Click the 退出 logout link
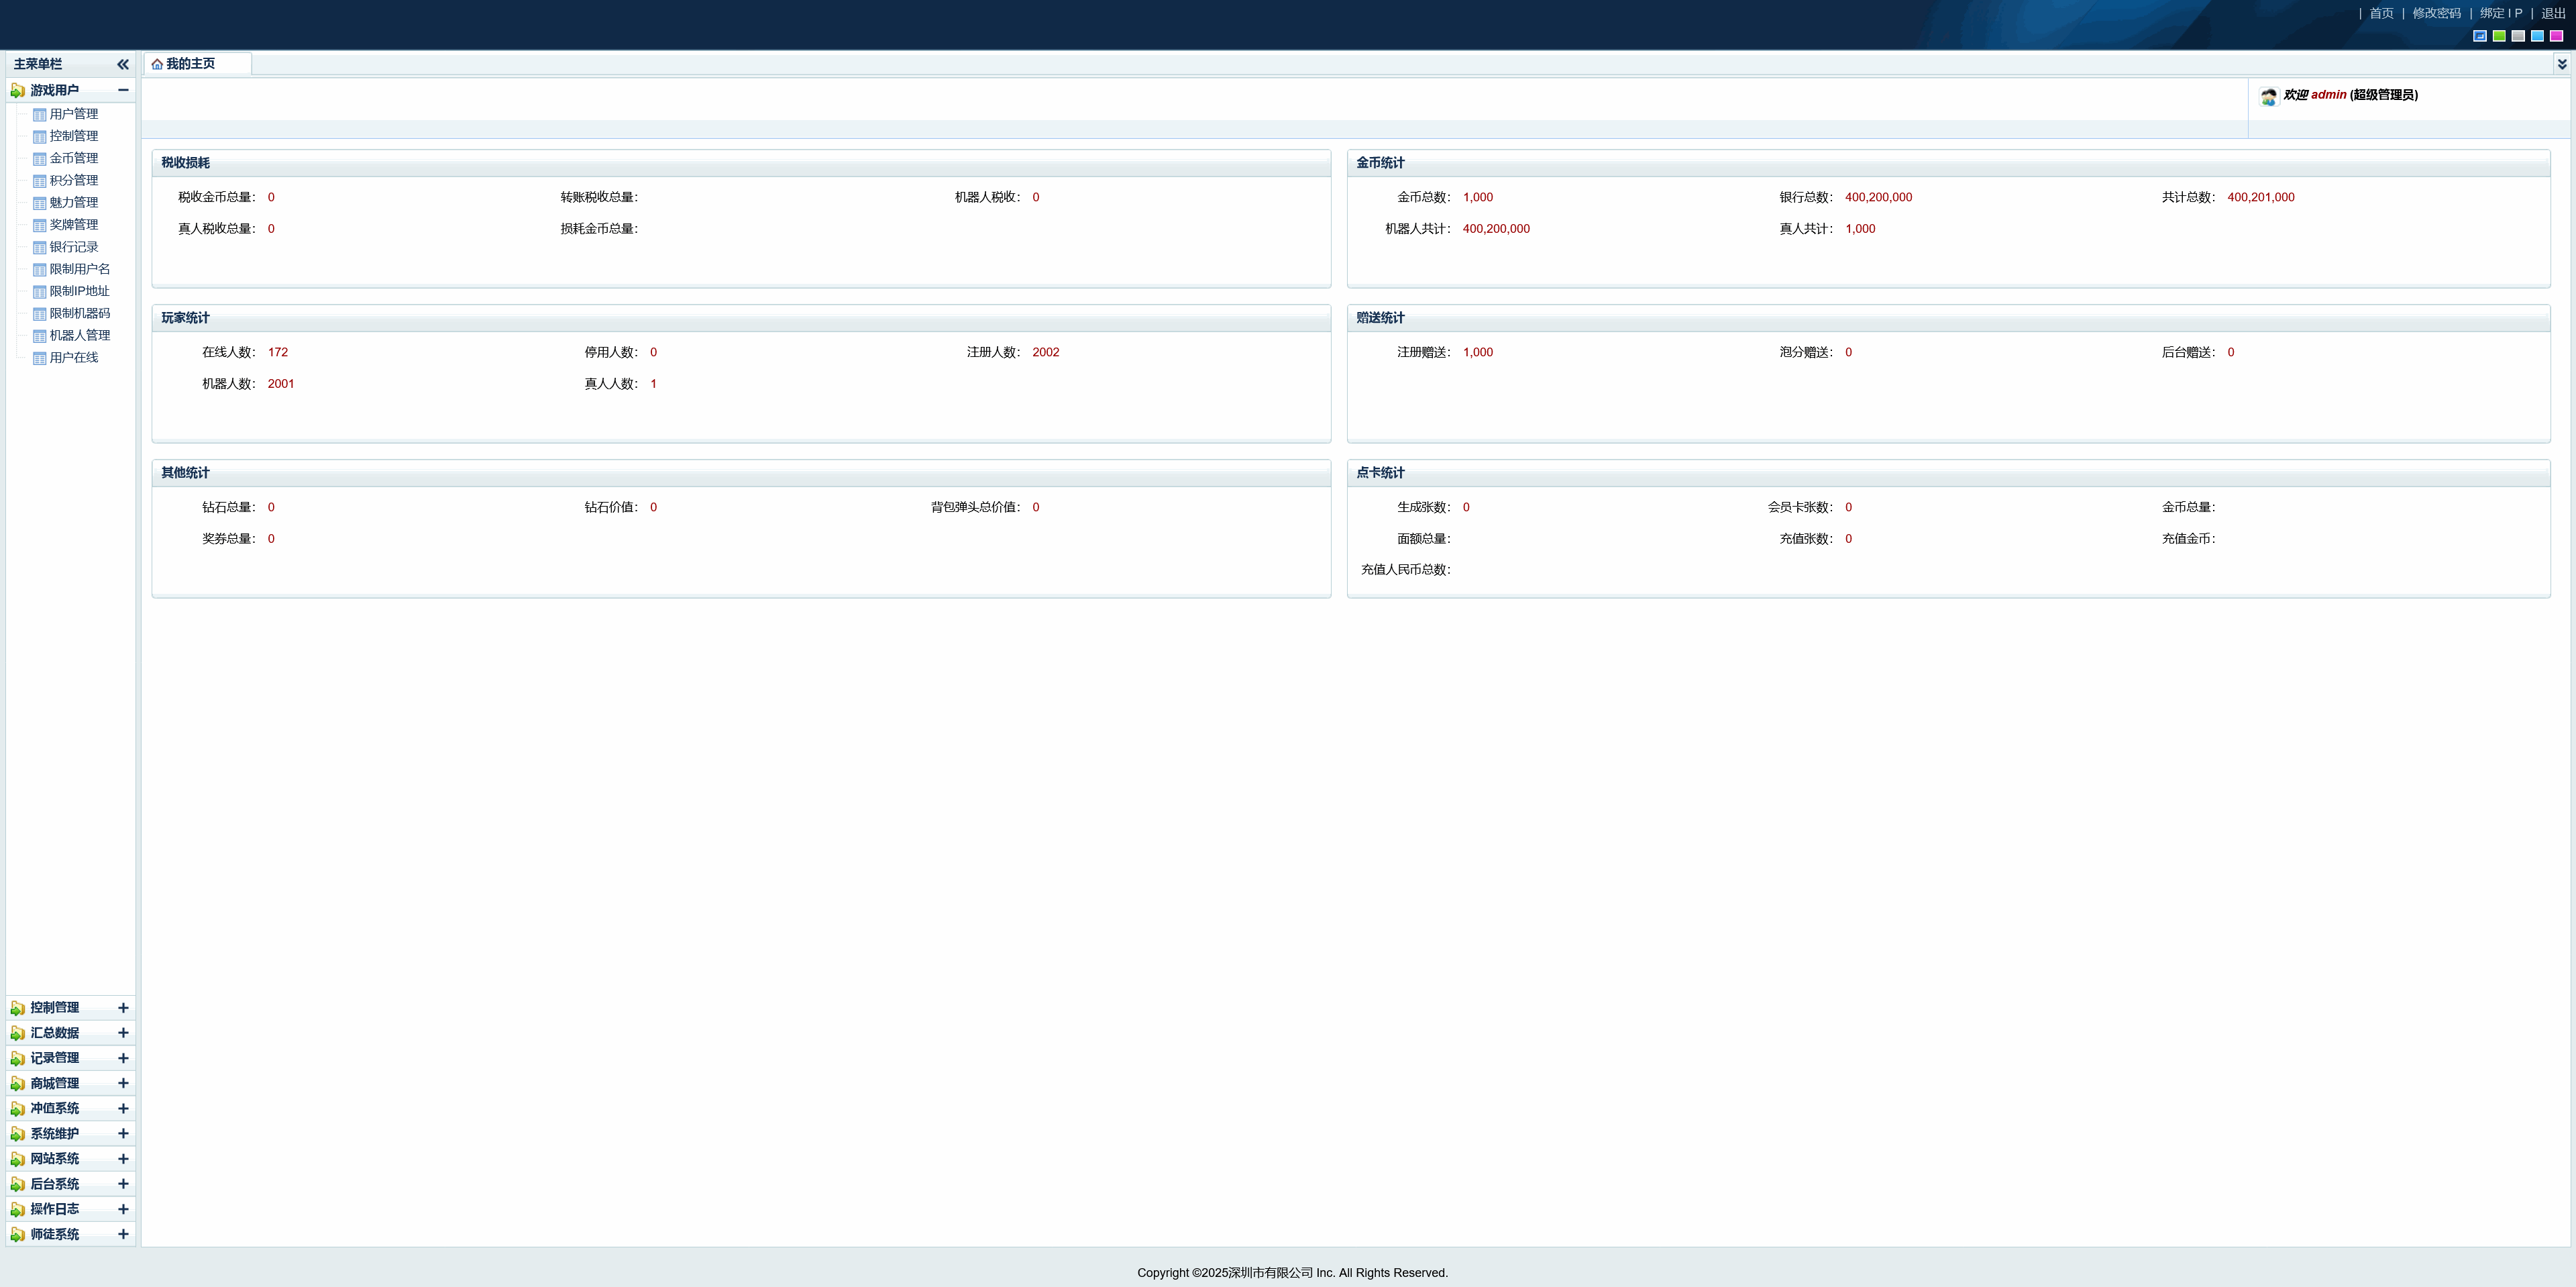 tap(2553, 13)
